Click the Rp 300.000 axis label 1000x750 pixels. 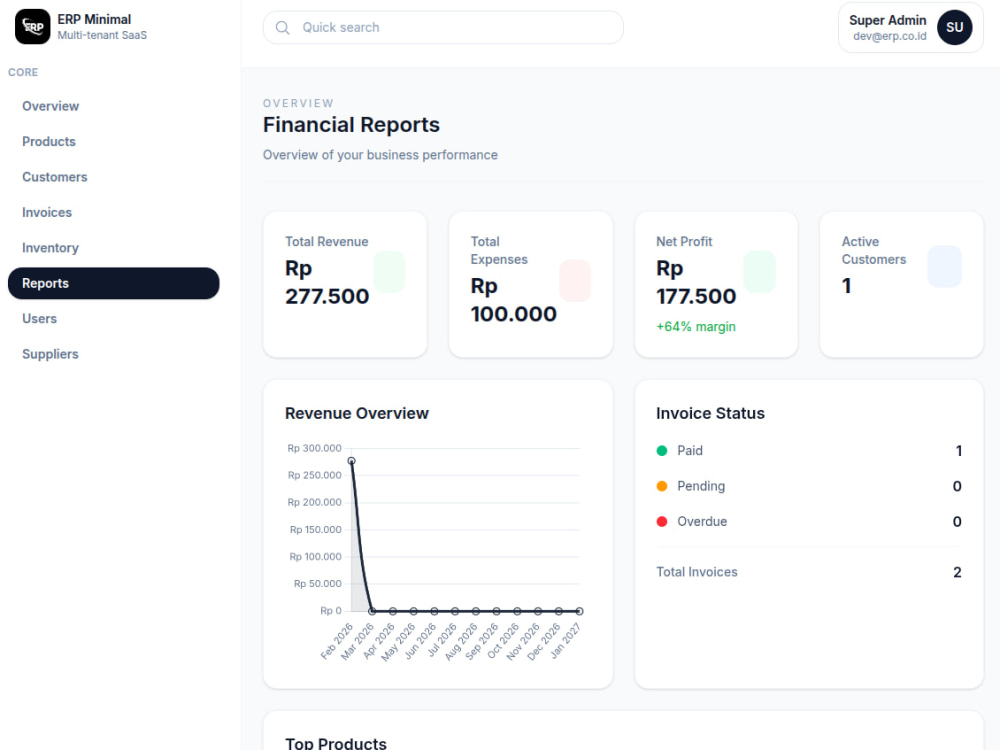pos(314,448)
